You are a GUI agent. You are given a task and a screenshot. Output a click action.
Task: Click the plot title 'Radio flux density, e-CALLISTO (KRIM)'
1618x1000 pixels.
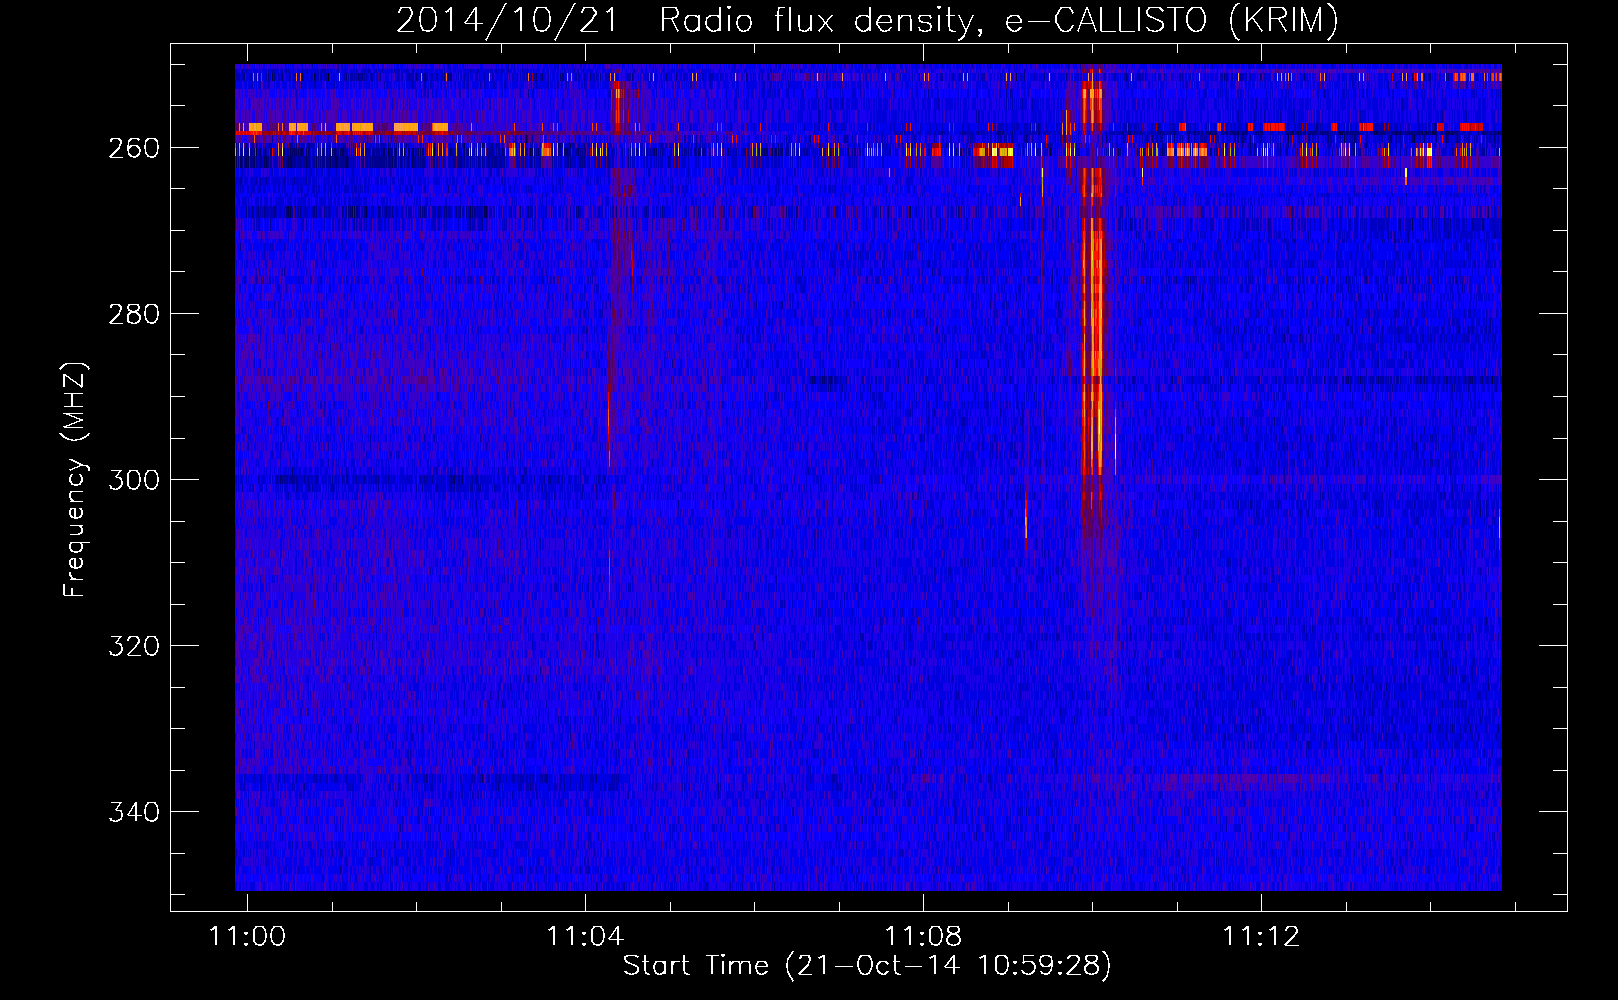coord(998,20)
